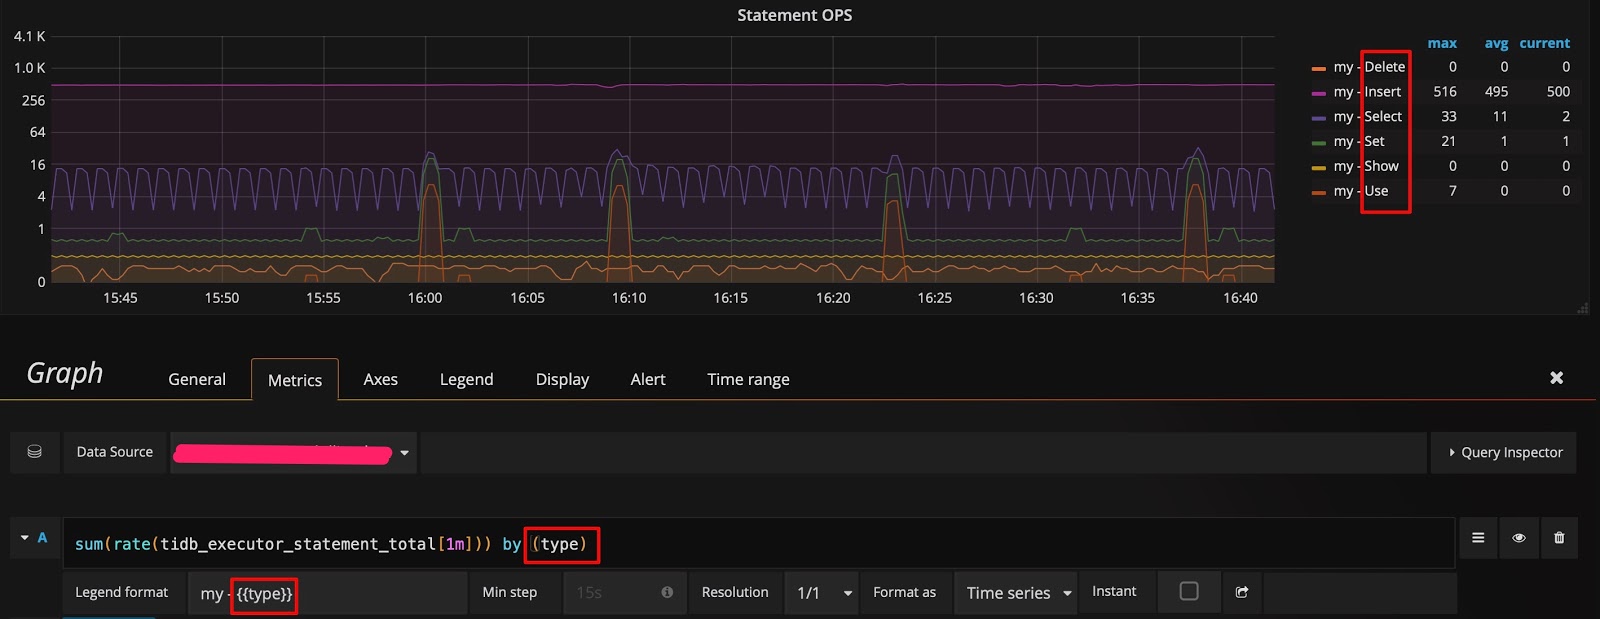This screenshot has height=619, width=1600.
Task: Enable the Instant checkbox
Action: (1189, 591)
